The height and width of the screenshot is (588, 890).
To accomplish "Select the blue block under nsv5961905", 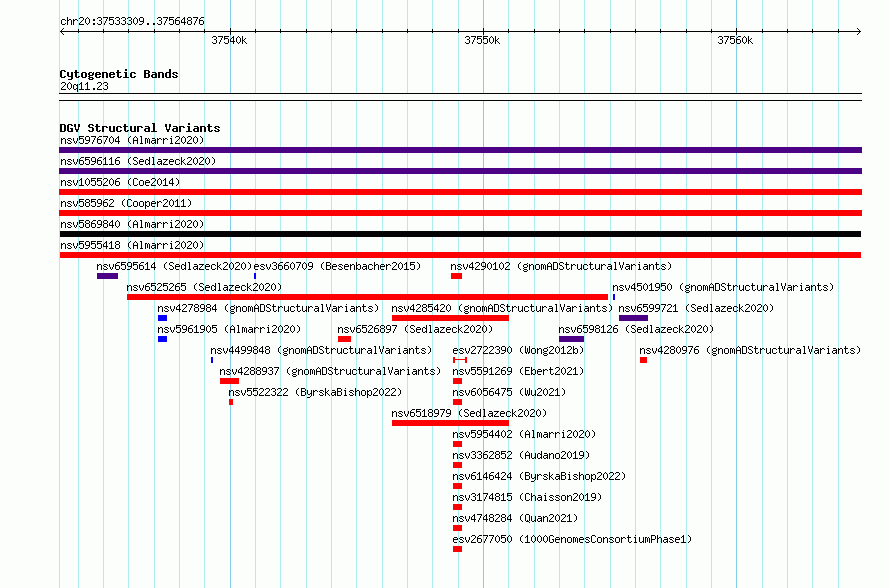I will click(x=162, y=339).
